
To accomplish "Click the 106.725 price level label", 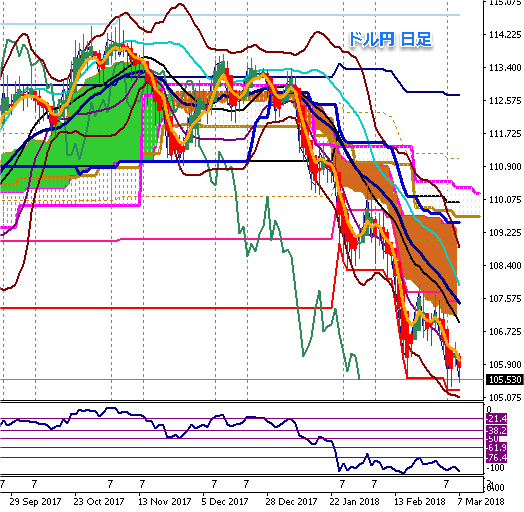I will click(505, 332).
